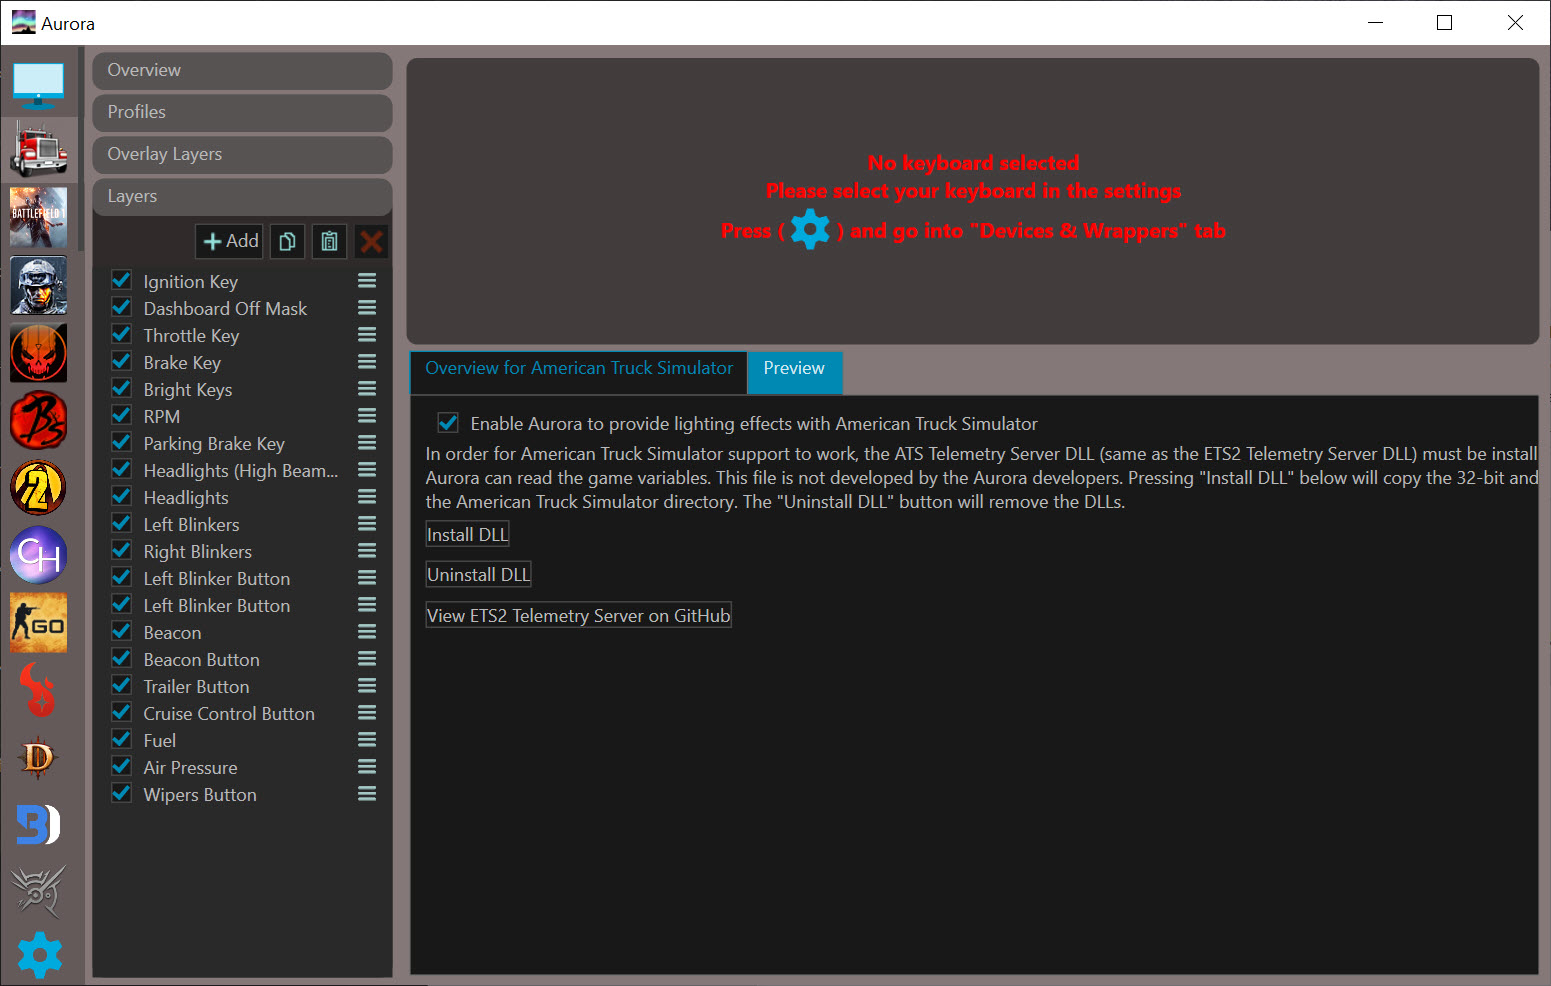Viewport: 1551px width, 986px height.
Task: Uncheck the Ignition Key layer
Action: tap(122, 280)
